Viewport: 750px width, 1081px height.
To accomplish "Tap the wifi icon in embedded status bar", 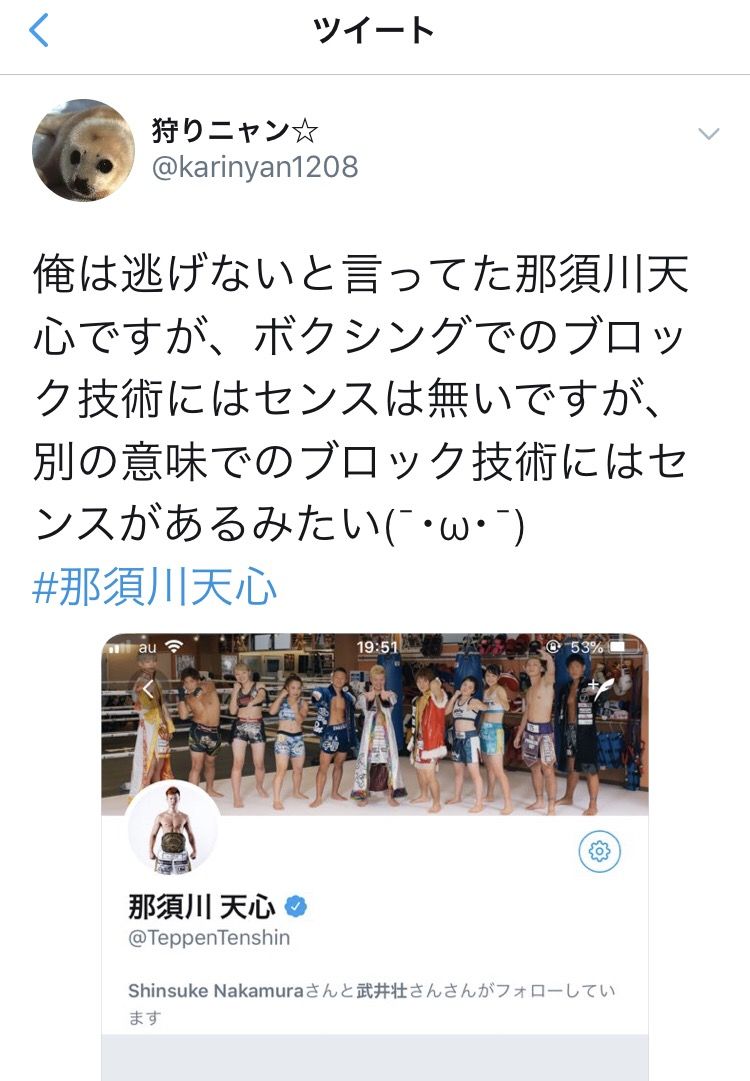I will (174, 647).
